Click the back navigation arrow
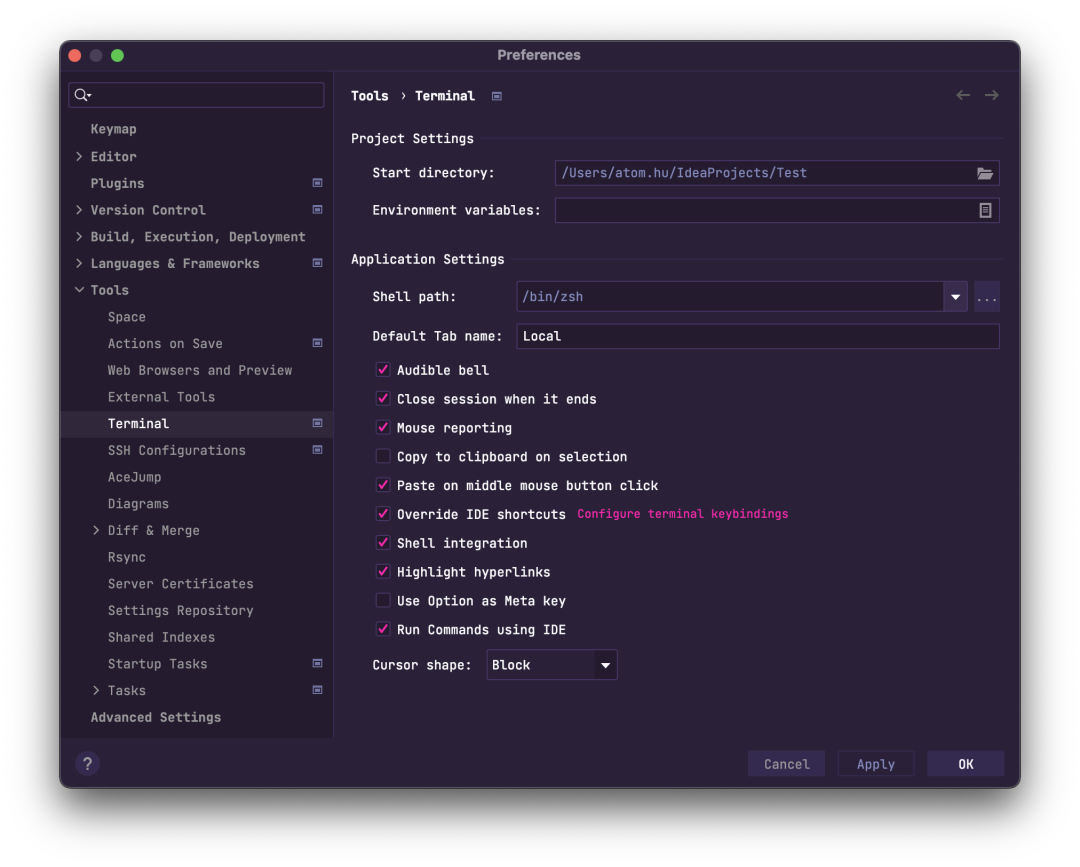 pyautogui.click(x=962, y=94)
